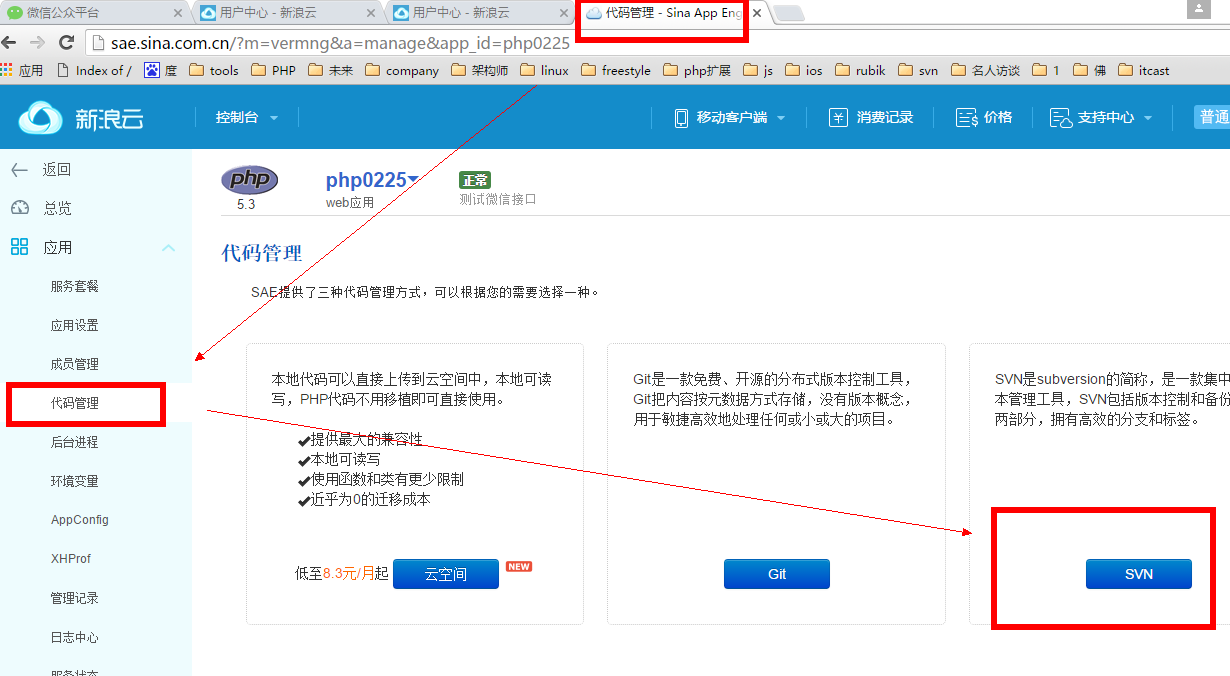Viewport: 1230px width, 676px height.
Task: Open the php0225 app switcher dropdown
Action: (412, 180)
